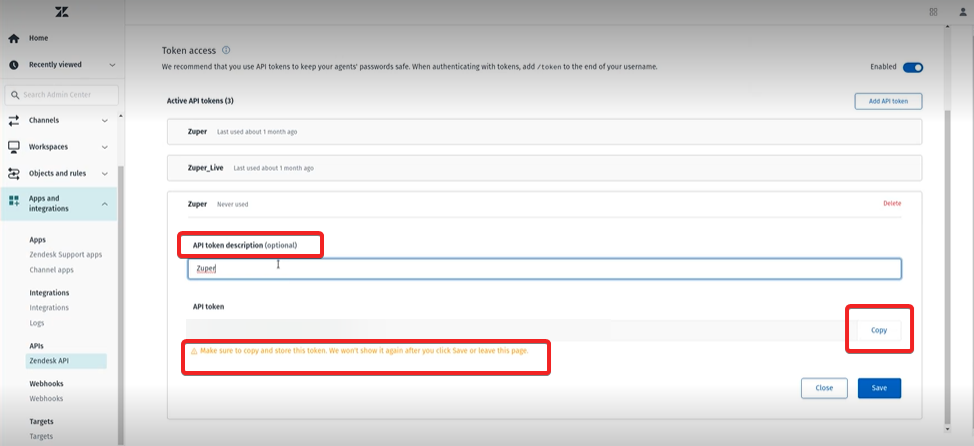Expand the Zuper_Live token row

click(x=544, y=168)
